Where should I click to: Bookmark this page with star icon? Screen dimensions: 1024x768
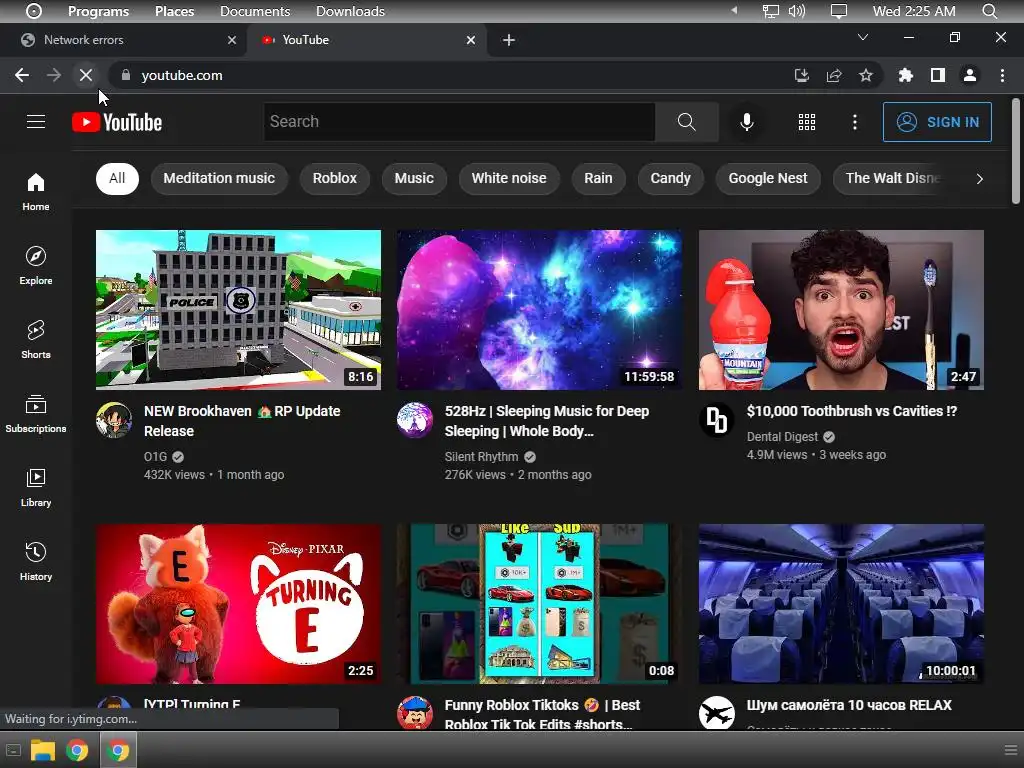tap(866, 76)
